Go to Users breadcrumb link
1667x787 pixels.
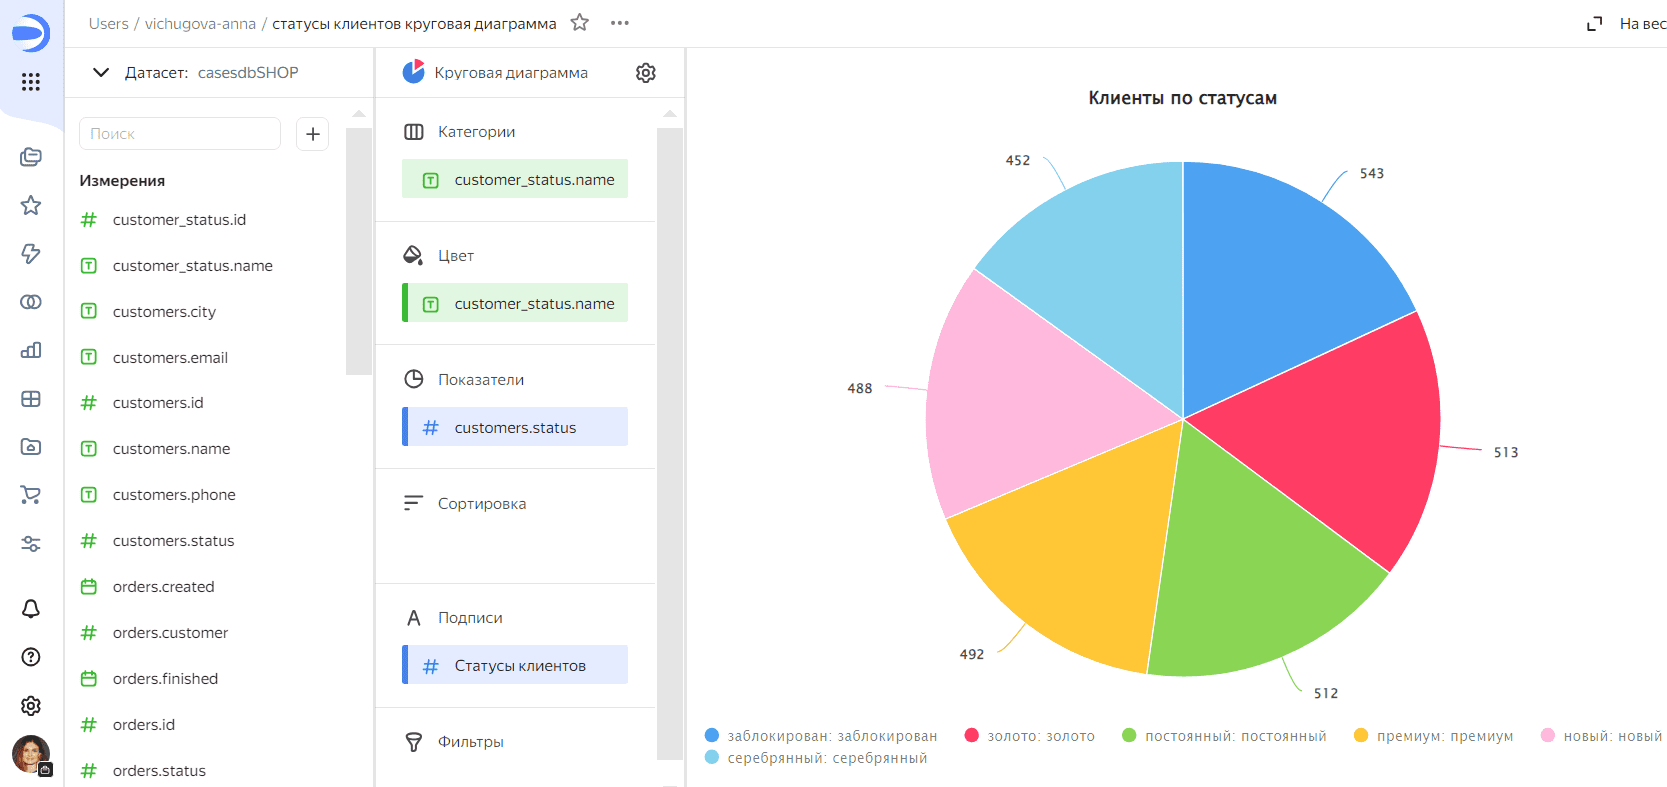click(108, 24)
